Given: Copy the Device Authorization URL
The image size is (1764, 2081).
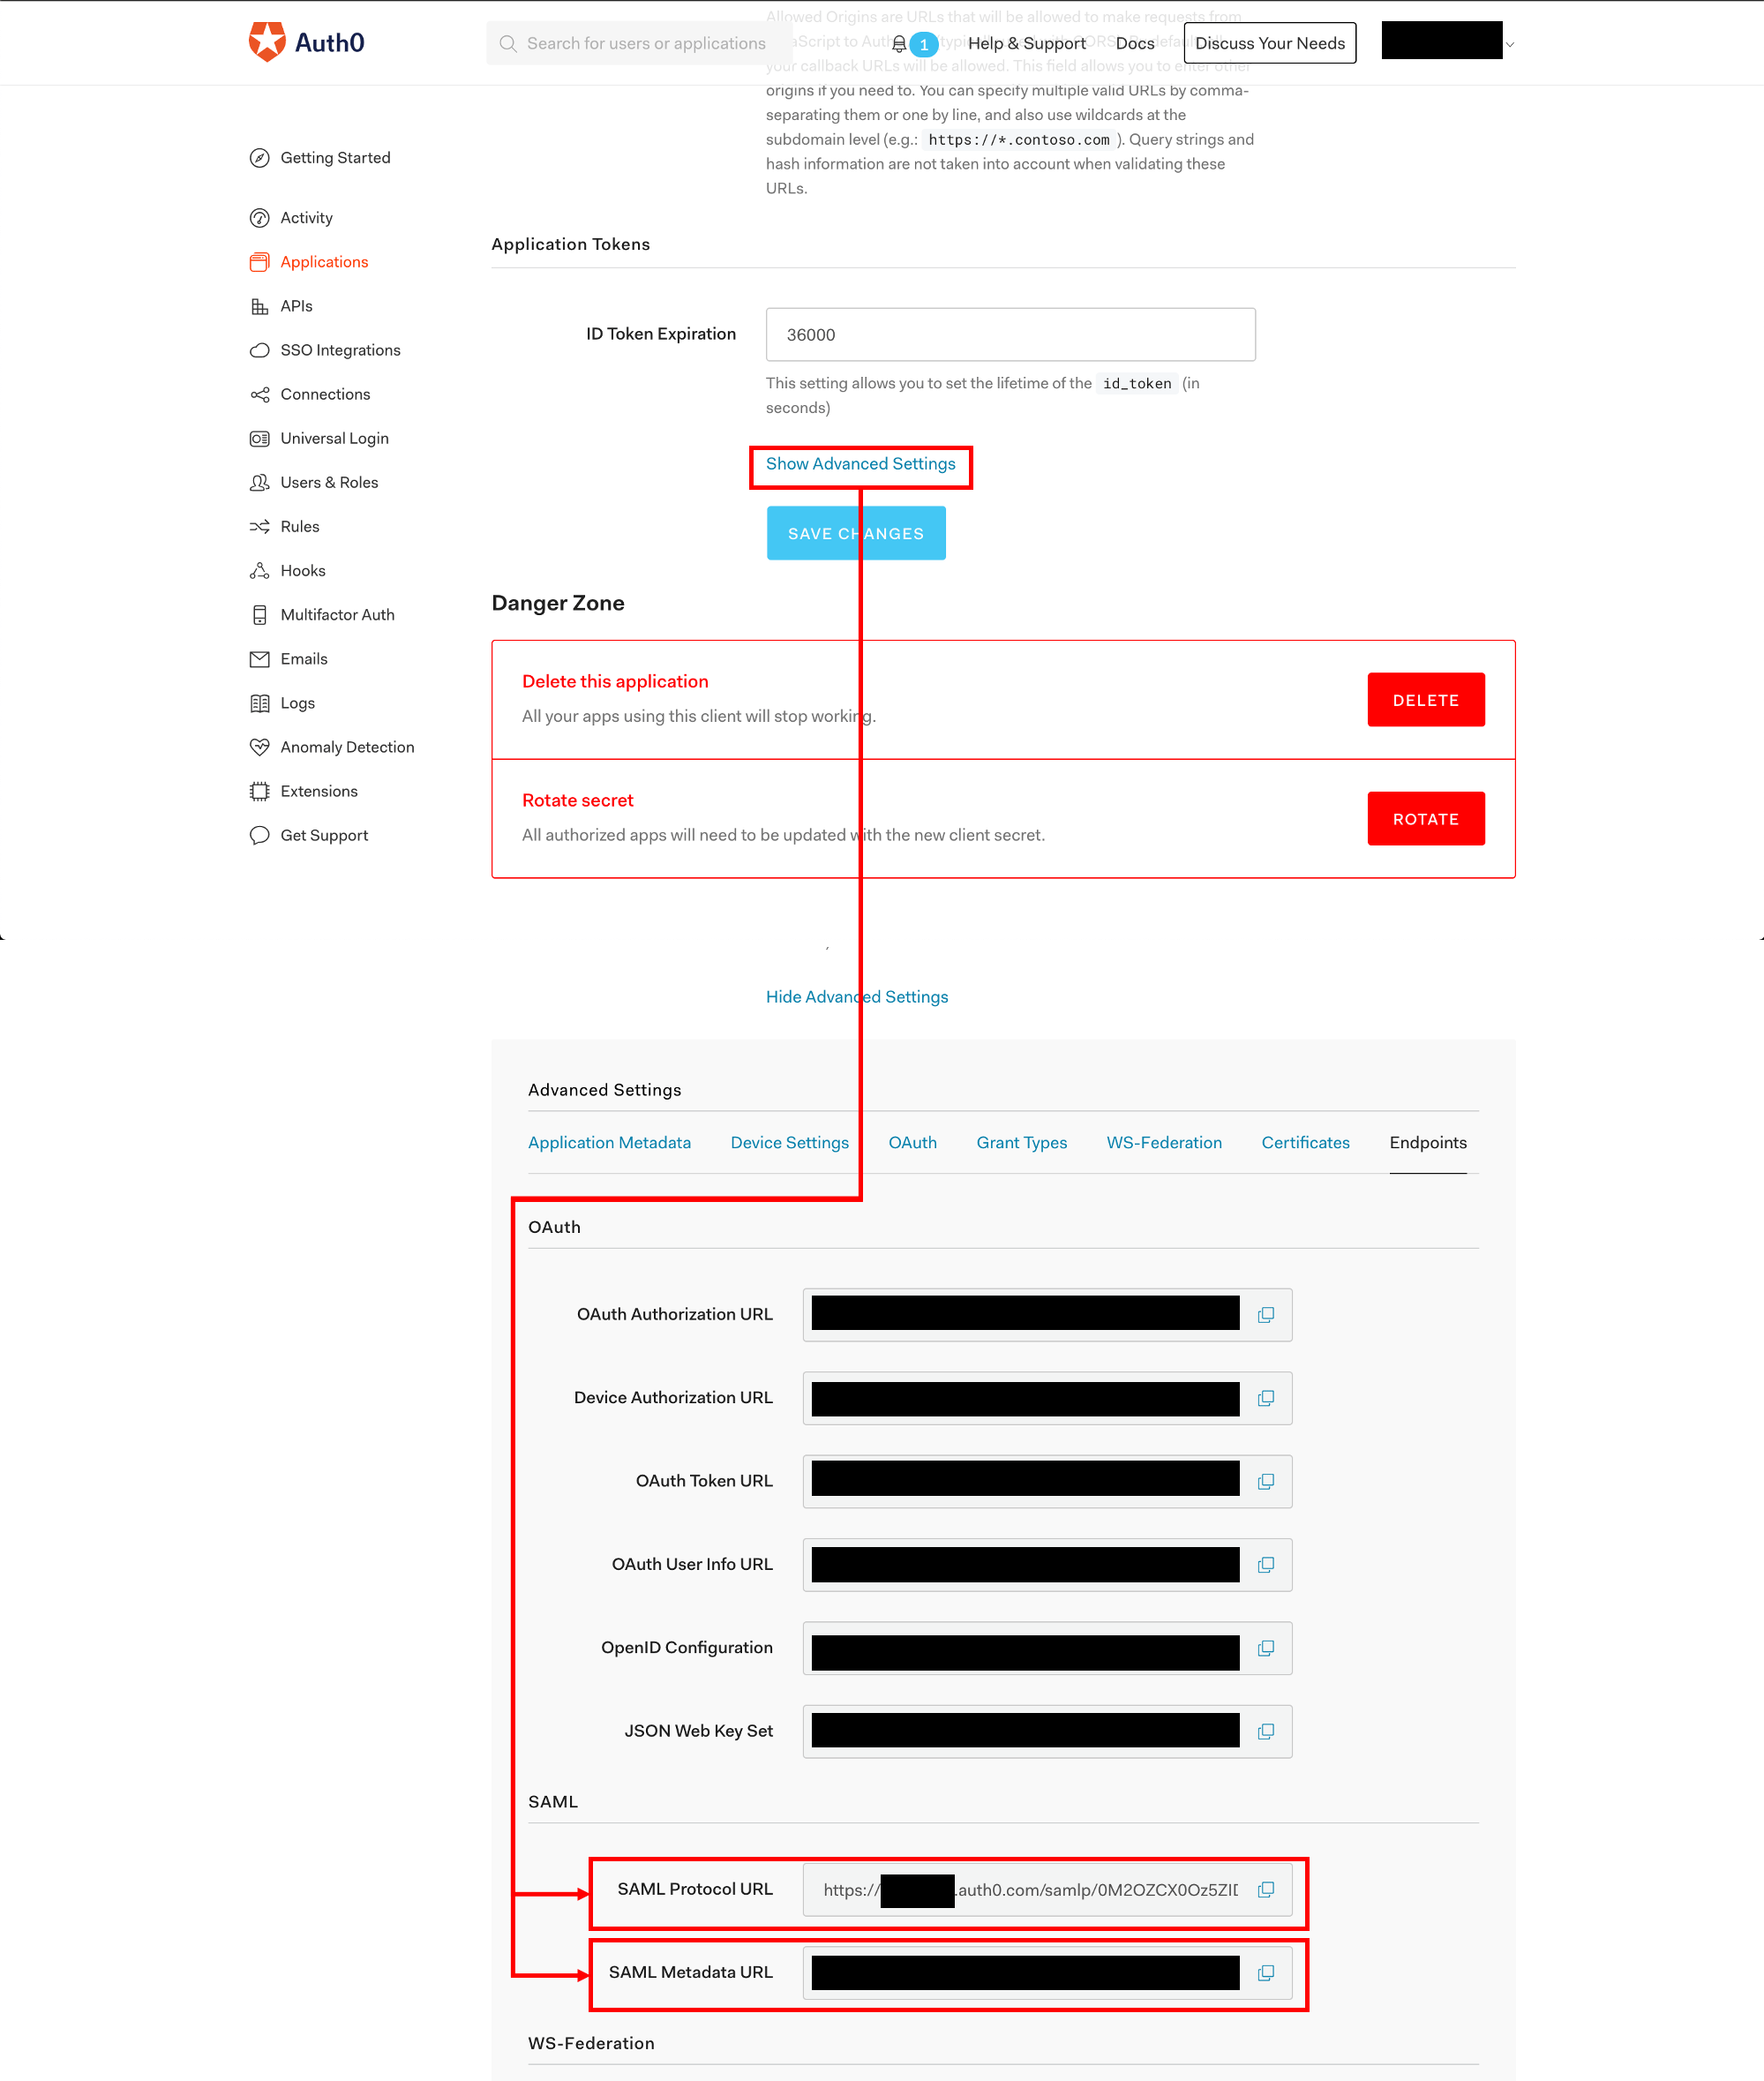Looking at the screenshot, I should coord(1266,1397).
